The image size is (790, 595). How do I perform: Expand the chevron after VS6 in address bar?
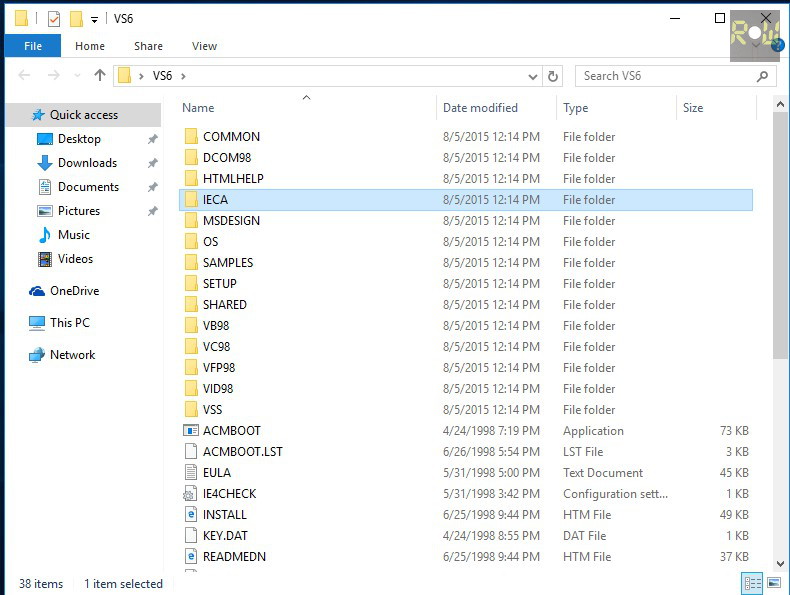(183, 76)
